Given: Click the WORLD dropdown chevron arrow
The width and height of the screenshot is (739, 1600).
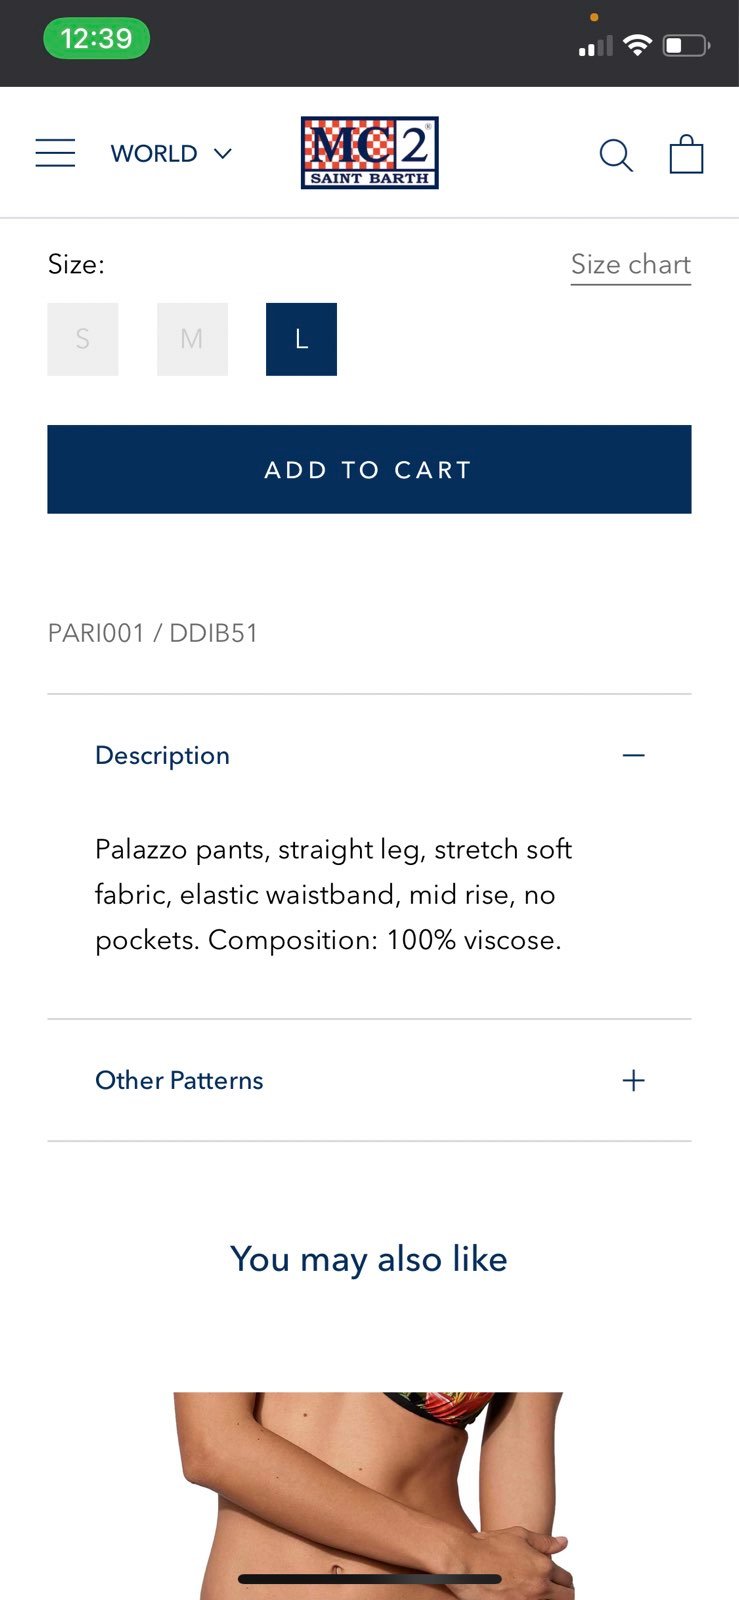Looking at the screenshot, I should click(223, 154).
